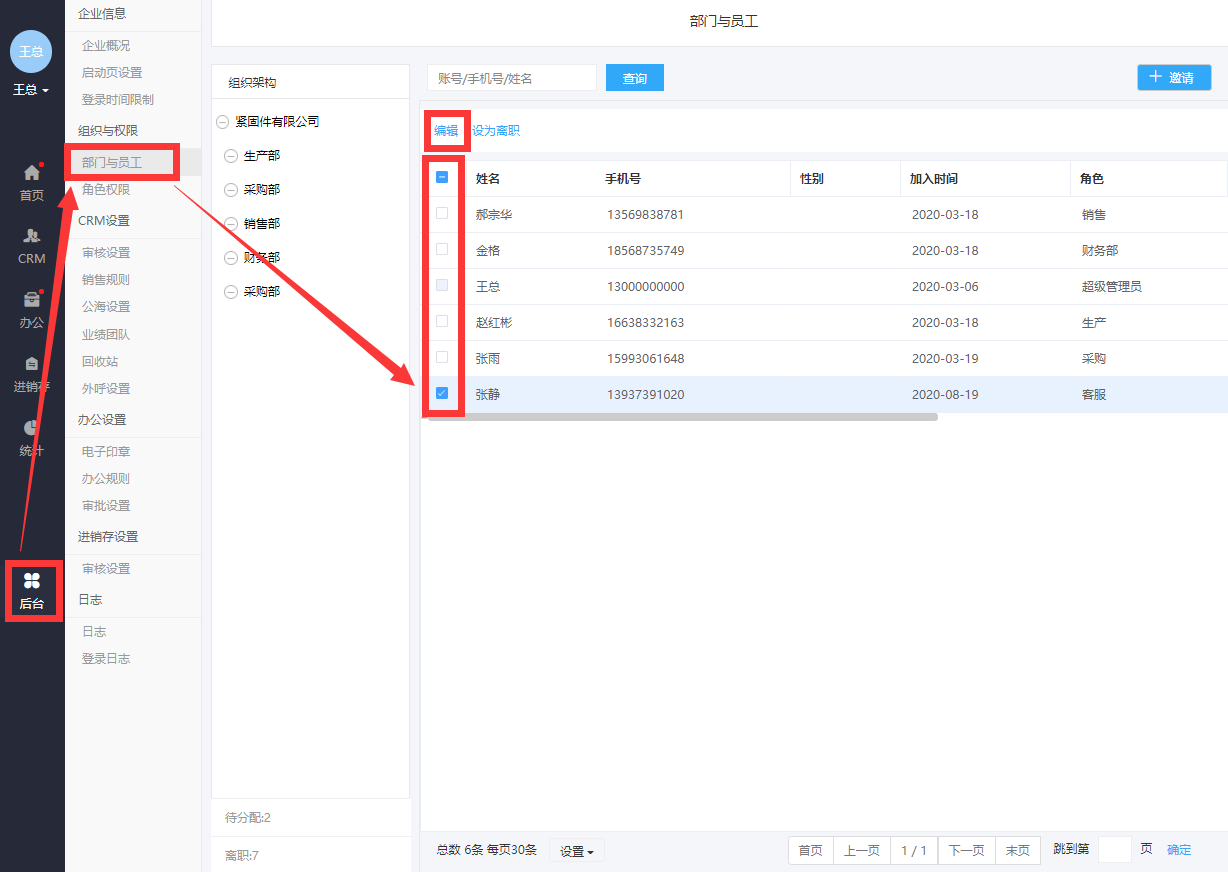Open 企业概况 menu item
Image resolution: width=1228 pixels, height=872 pixels.
coord(106,46)
